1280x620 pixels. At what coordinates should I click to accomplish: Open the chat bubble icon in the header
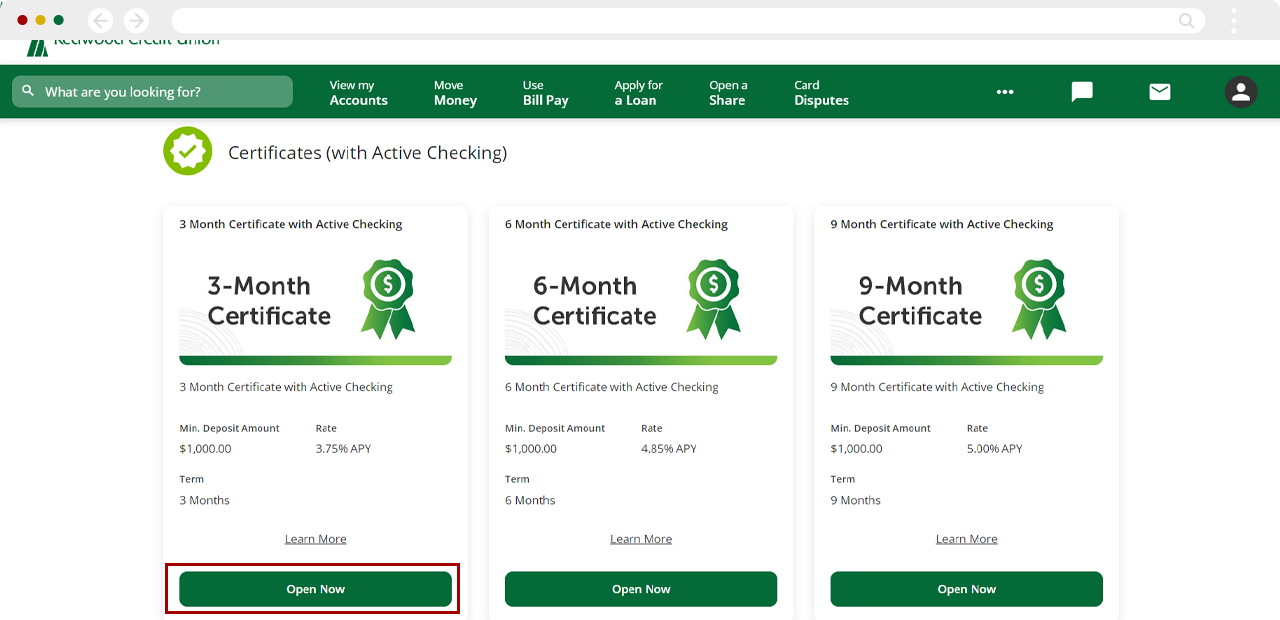(1082, 92)
